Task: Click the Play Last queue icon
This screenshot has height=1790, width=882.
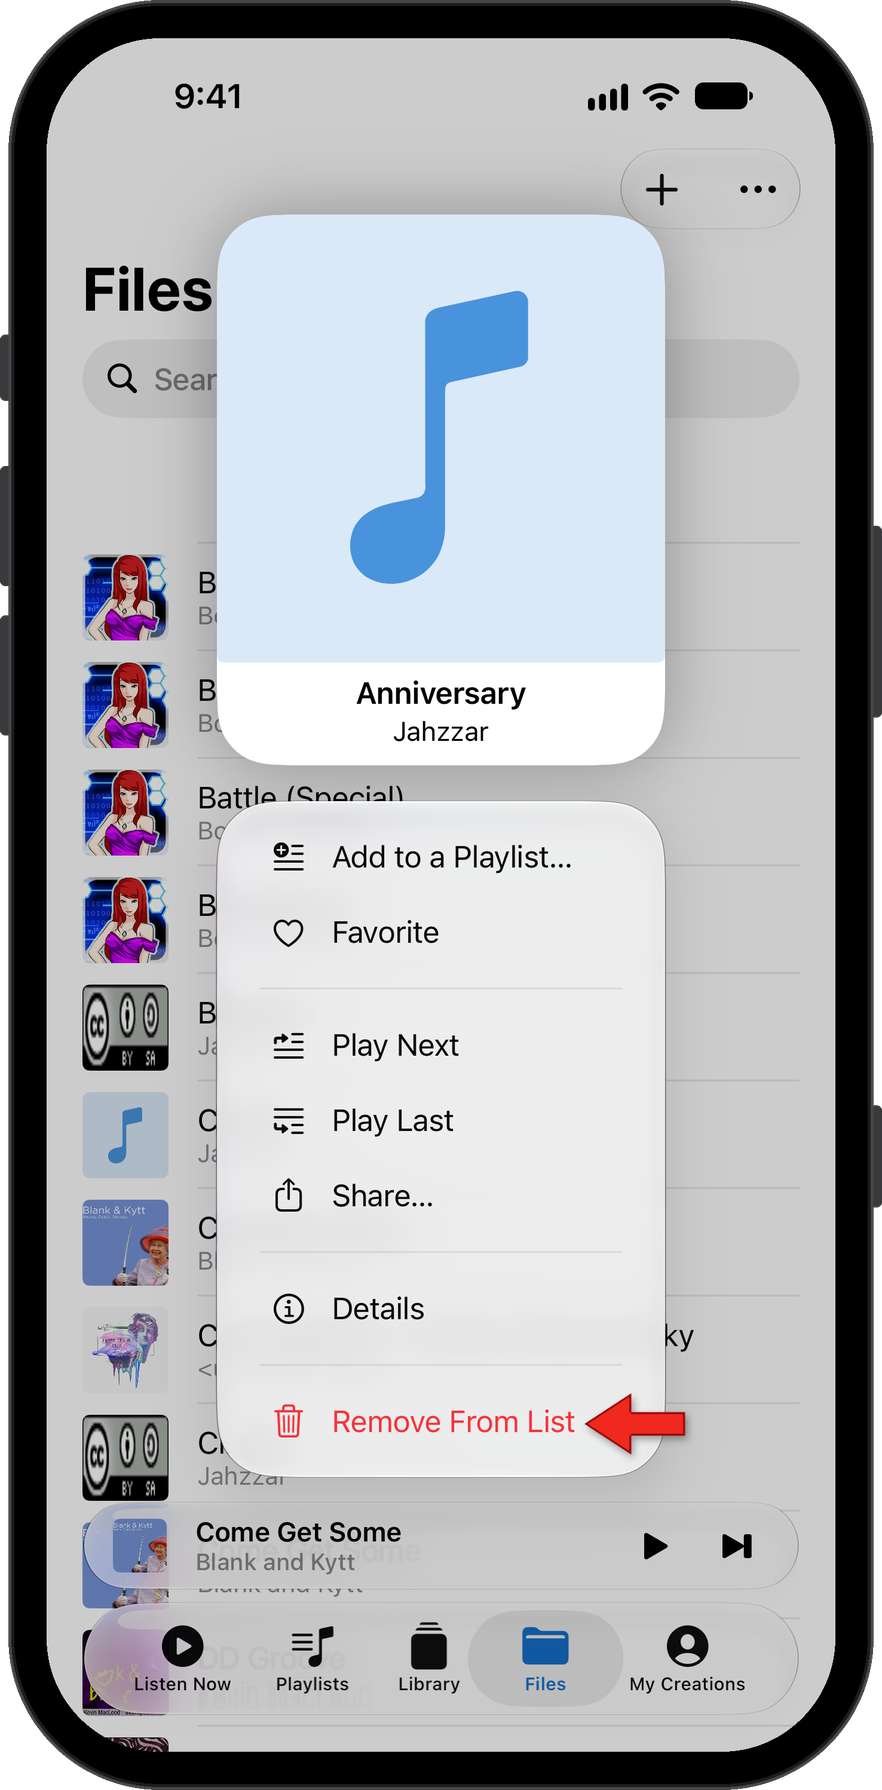Action: coord(289,1121)
